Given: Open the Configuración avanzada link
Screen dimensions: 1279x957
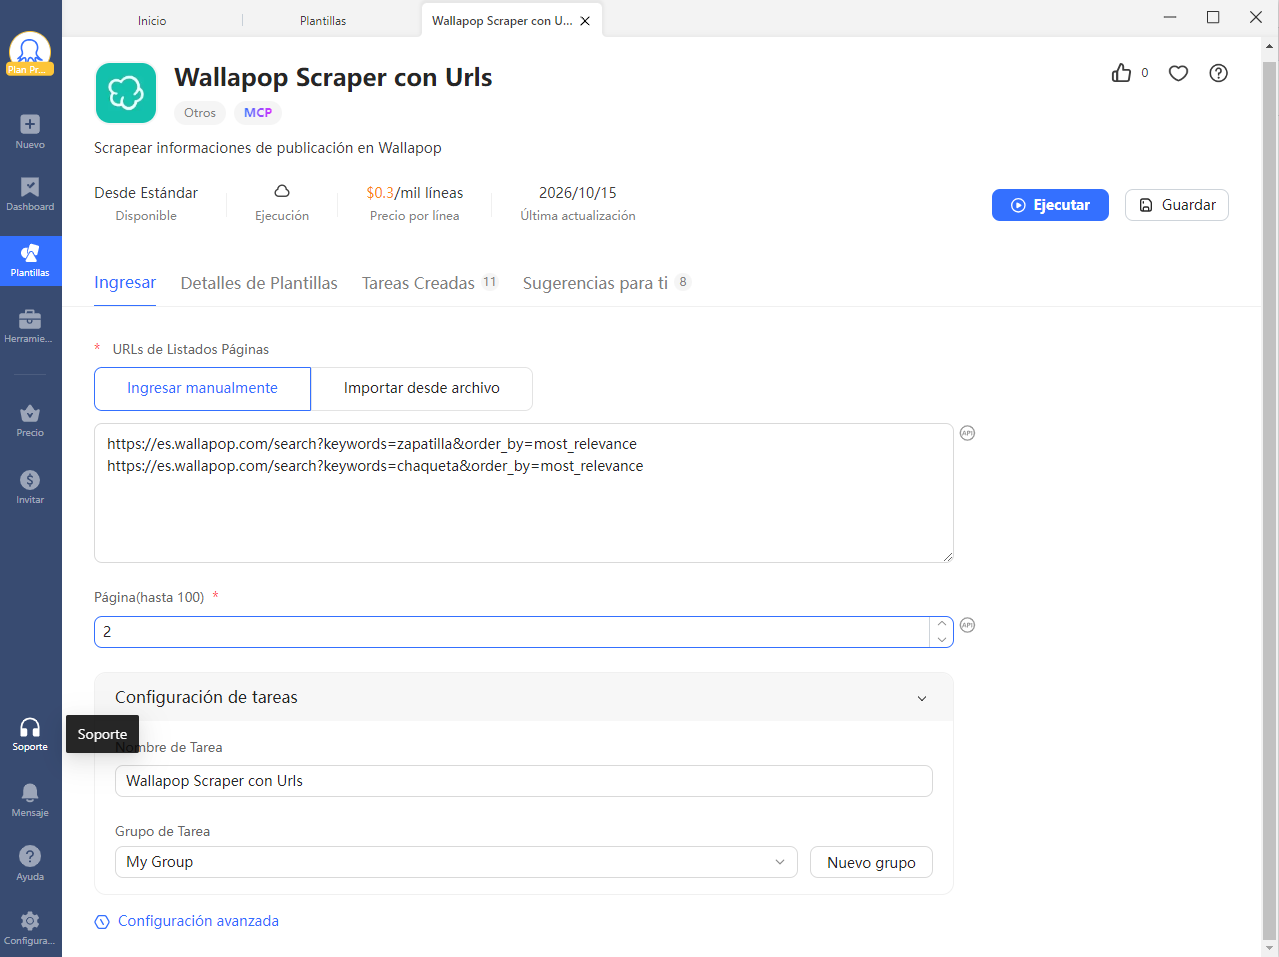Looking at the screenshot, I should pyautogui.click(x=186, y=921).
